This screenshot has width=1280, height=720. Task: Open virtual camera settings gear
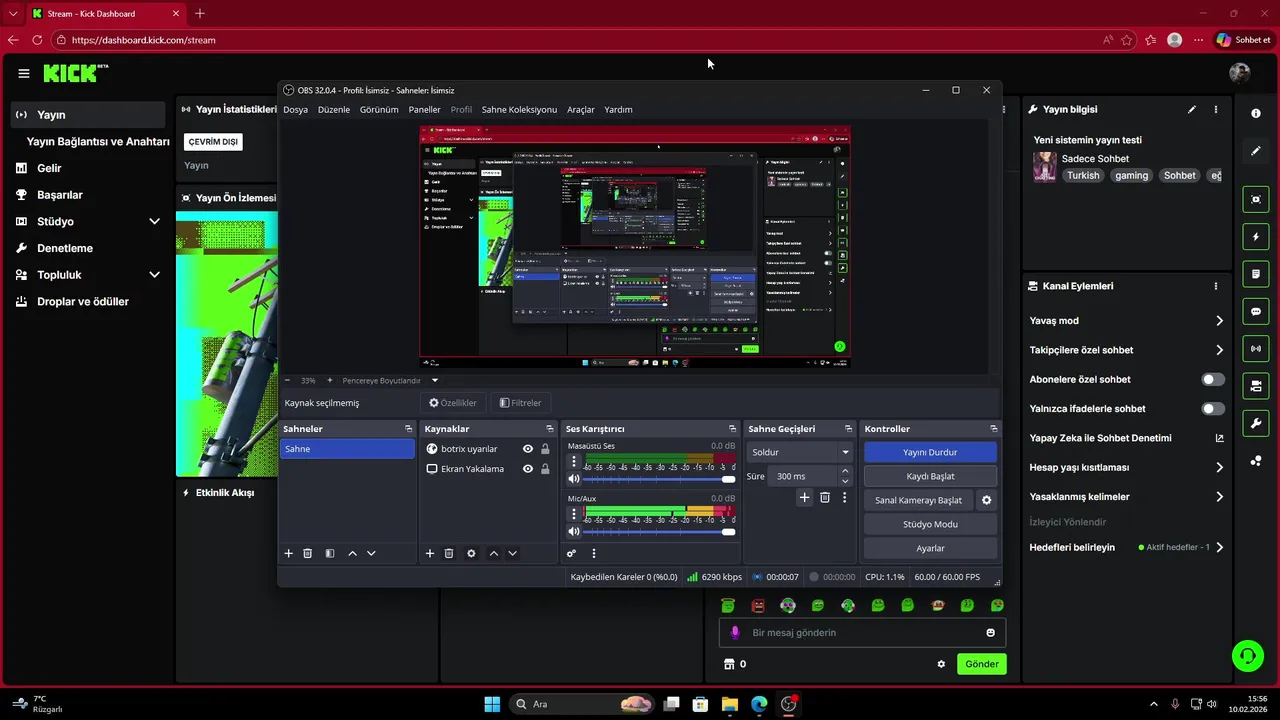[986, 500]
